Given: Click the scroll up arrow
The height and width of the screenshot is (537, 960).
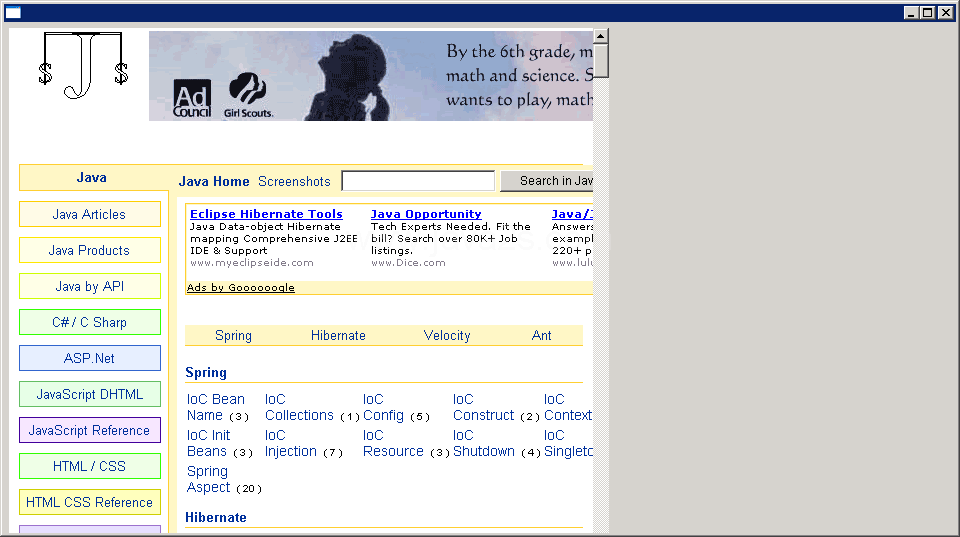Looking at the screenshot, I should coord(601,36).
